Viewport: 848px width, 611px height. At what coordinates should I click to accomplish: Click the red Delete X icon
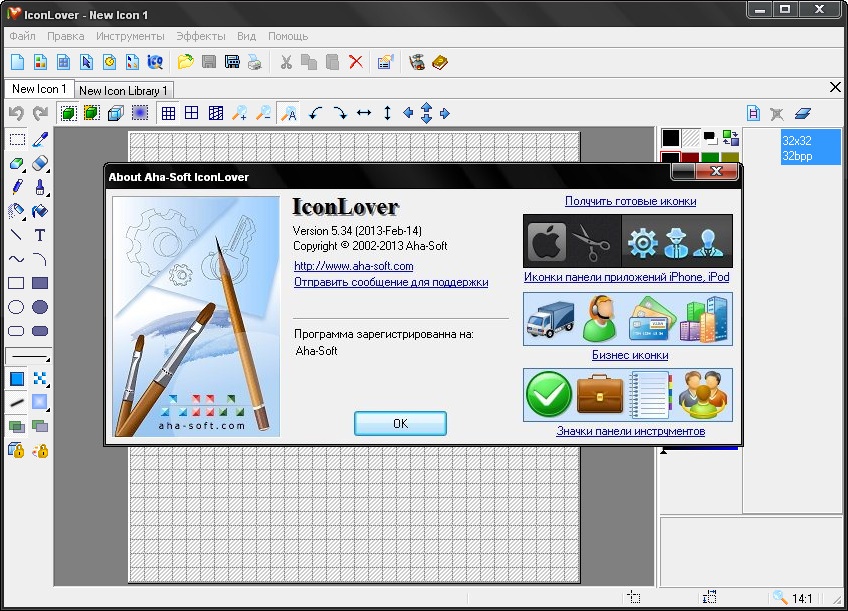(355, 62)
